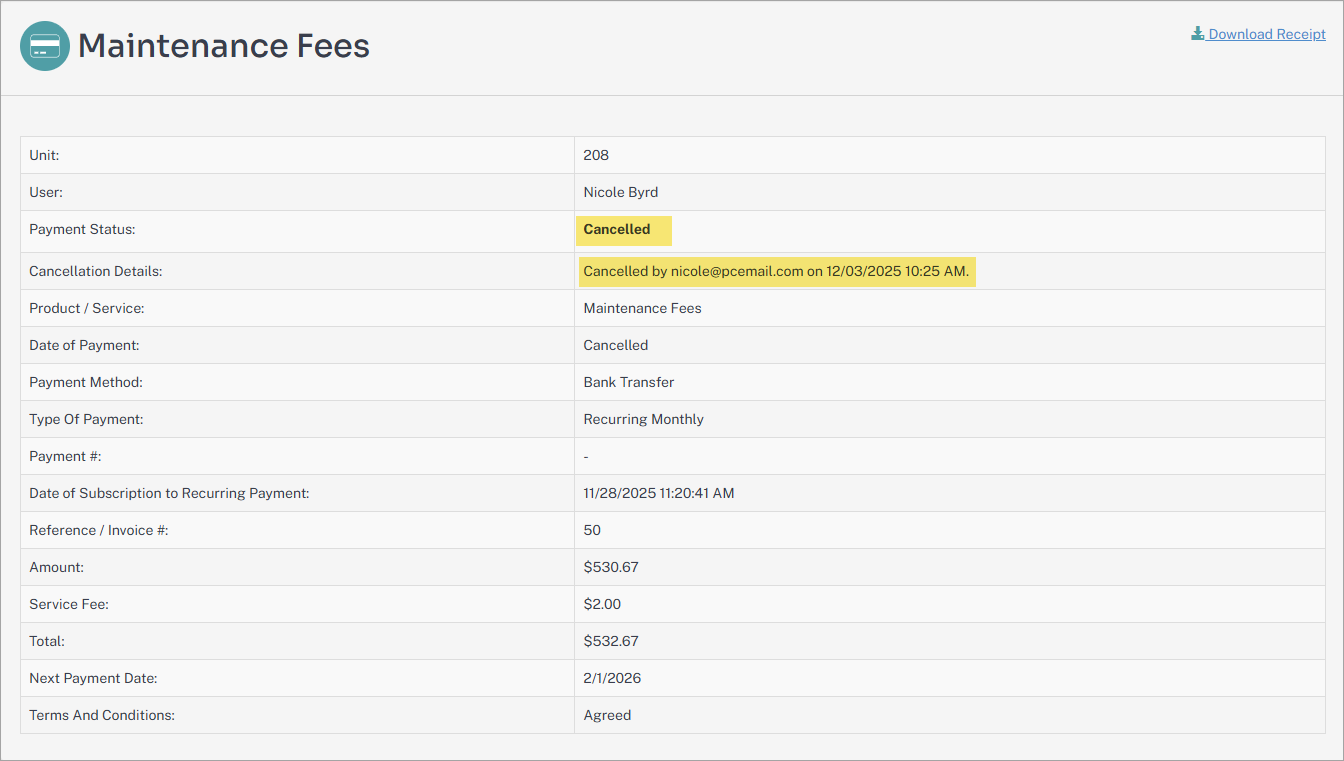
Task: Click the Maintenance Fees page heading
Action: (x=224, y=45)
